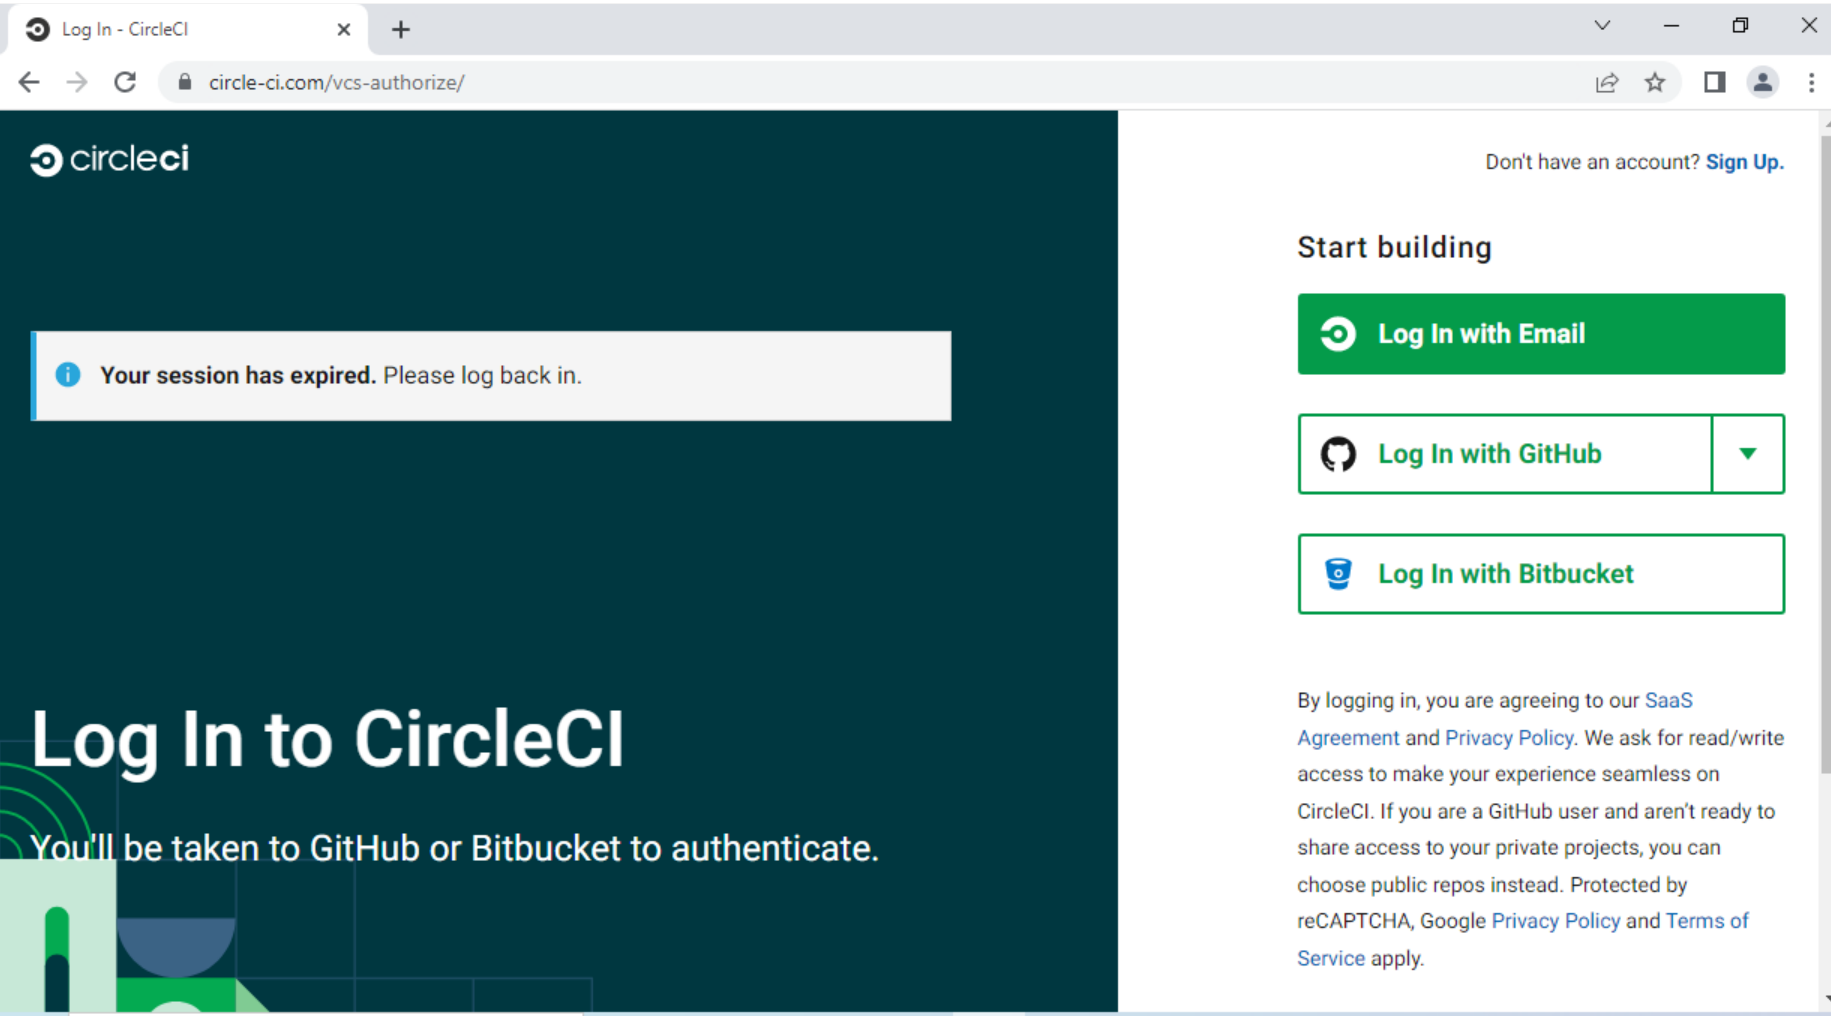Click the GitHub octocat icon

pyautogui.click(x=1338, y=454)
